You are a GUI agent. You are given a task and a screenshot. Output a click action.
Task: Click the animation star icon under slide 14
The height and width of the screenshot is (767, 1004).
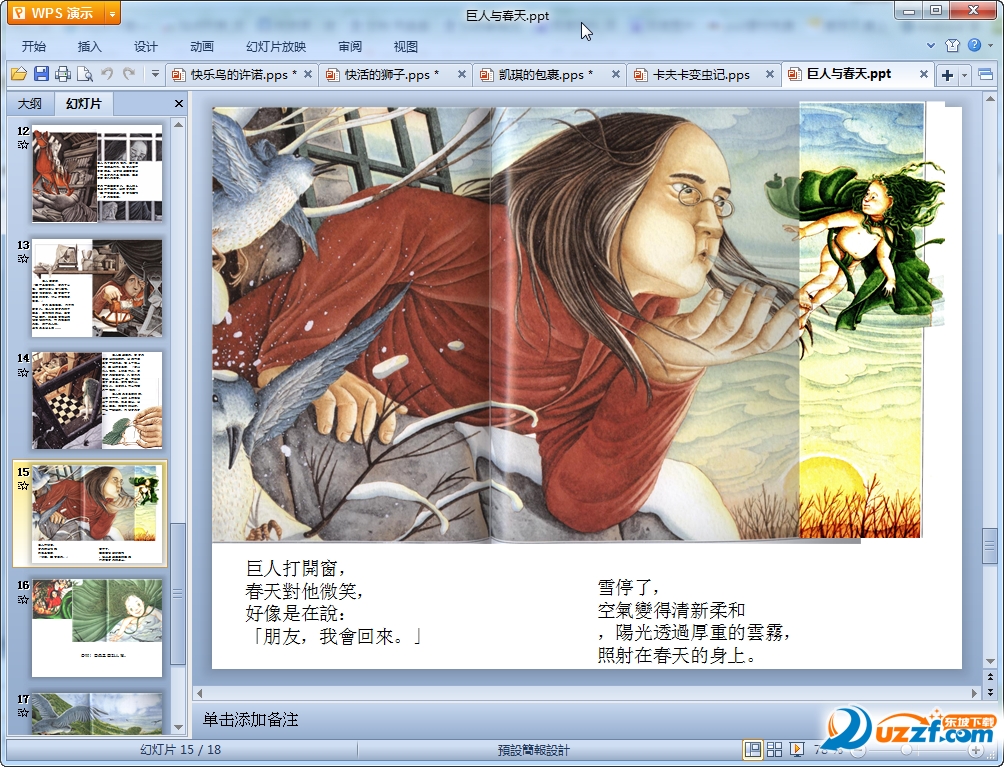click(x=24, y=373)
